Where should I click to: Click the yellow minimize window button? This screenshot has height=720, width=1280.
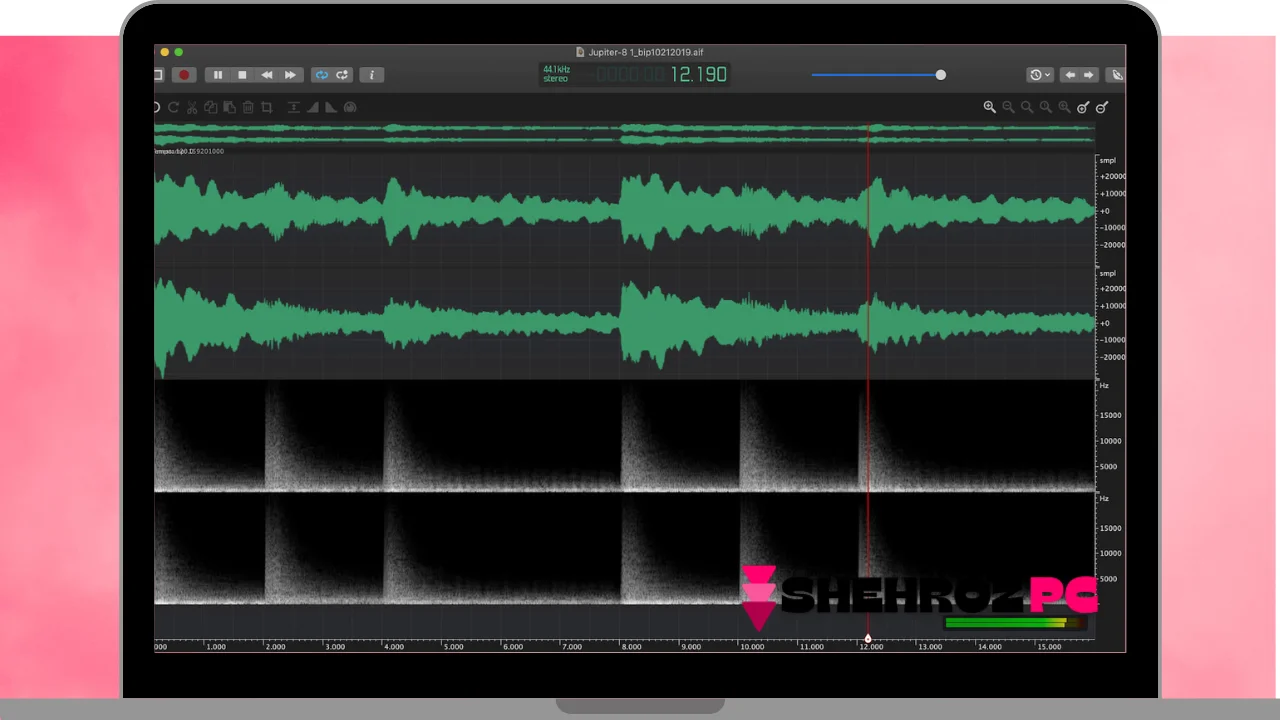[x=165, y=52]
